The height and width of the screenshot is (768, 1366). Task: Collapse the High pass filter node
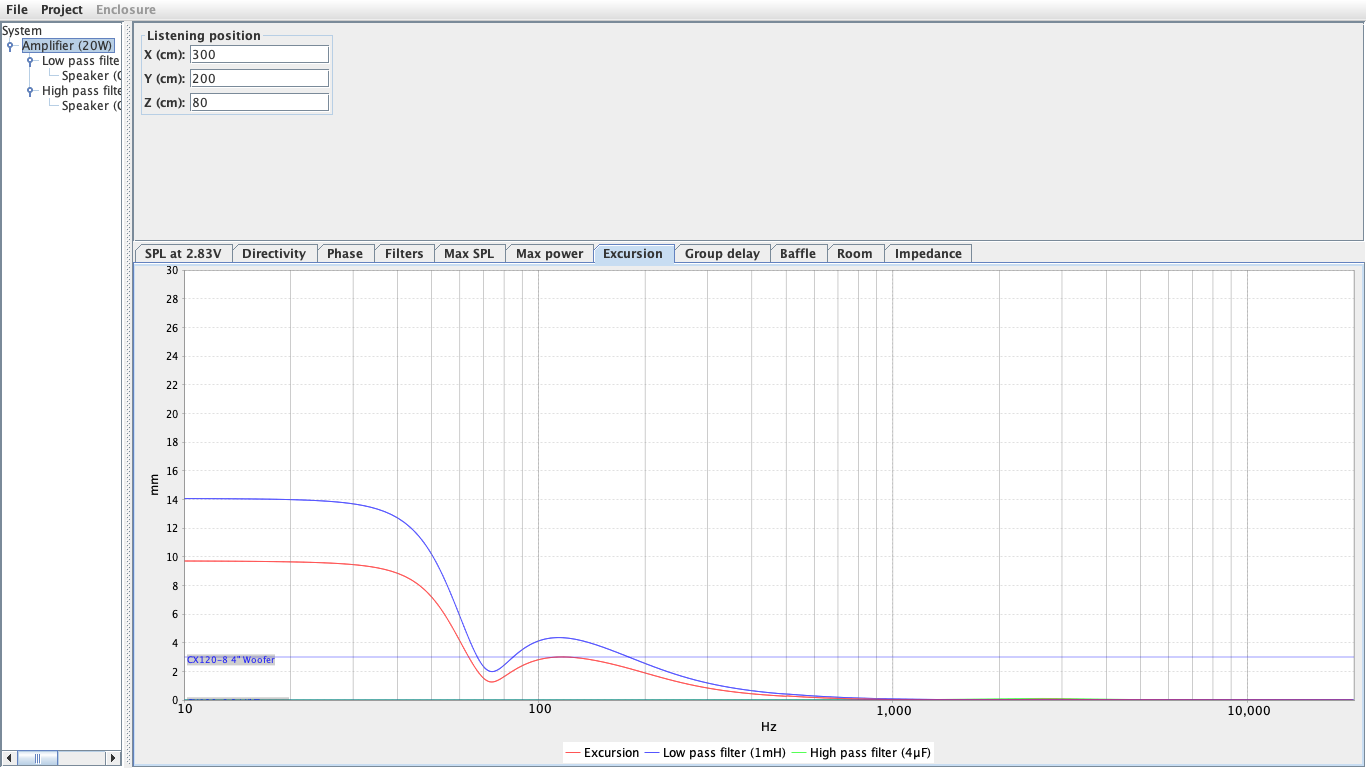pos(30,91)
